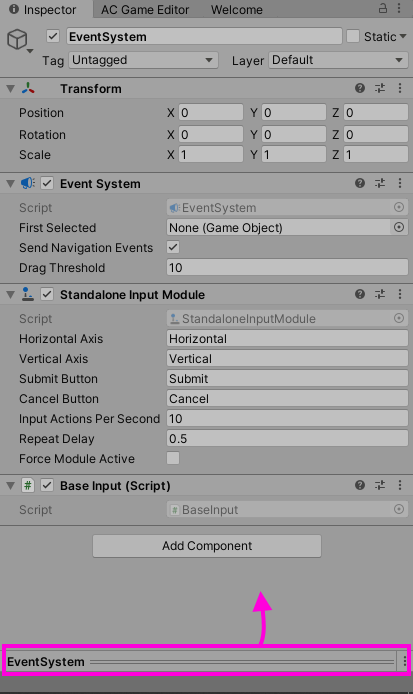Image resolution: width=413 pixels, height=694 pixels.
Task: Open Transform preset selector icon
Action: tap(380, 88)
